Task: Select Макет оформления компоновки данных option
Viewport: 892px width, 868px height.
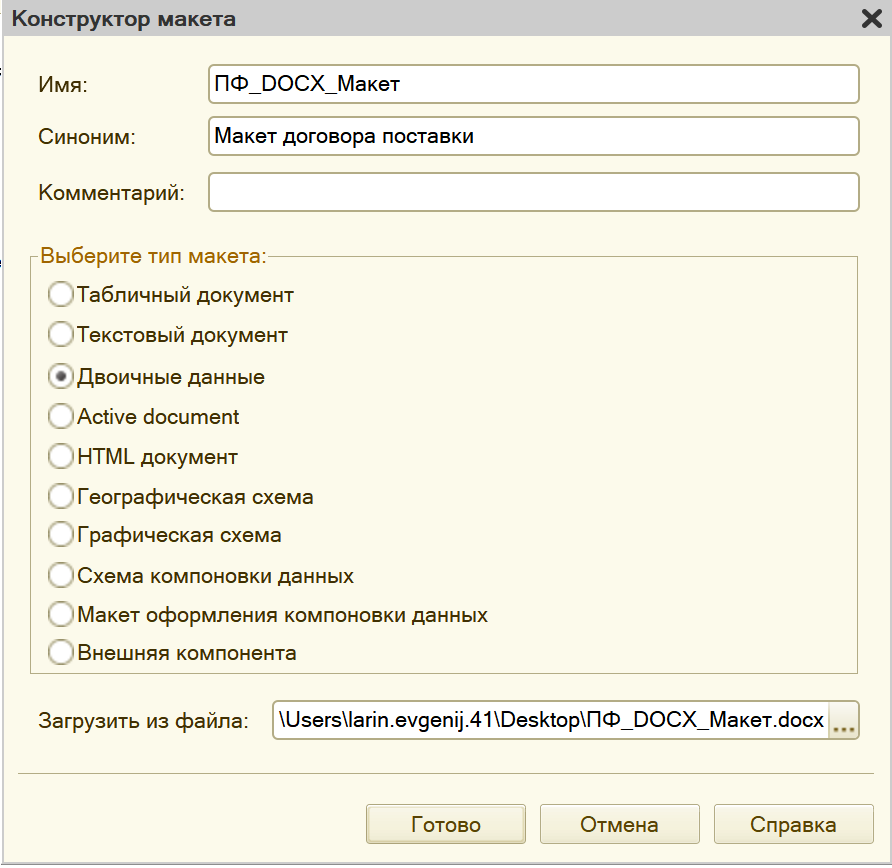Action: point(61,614)
